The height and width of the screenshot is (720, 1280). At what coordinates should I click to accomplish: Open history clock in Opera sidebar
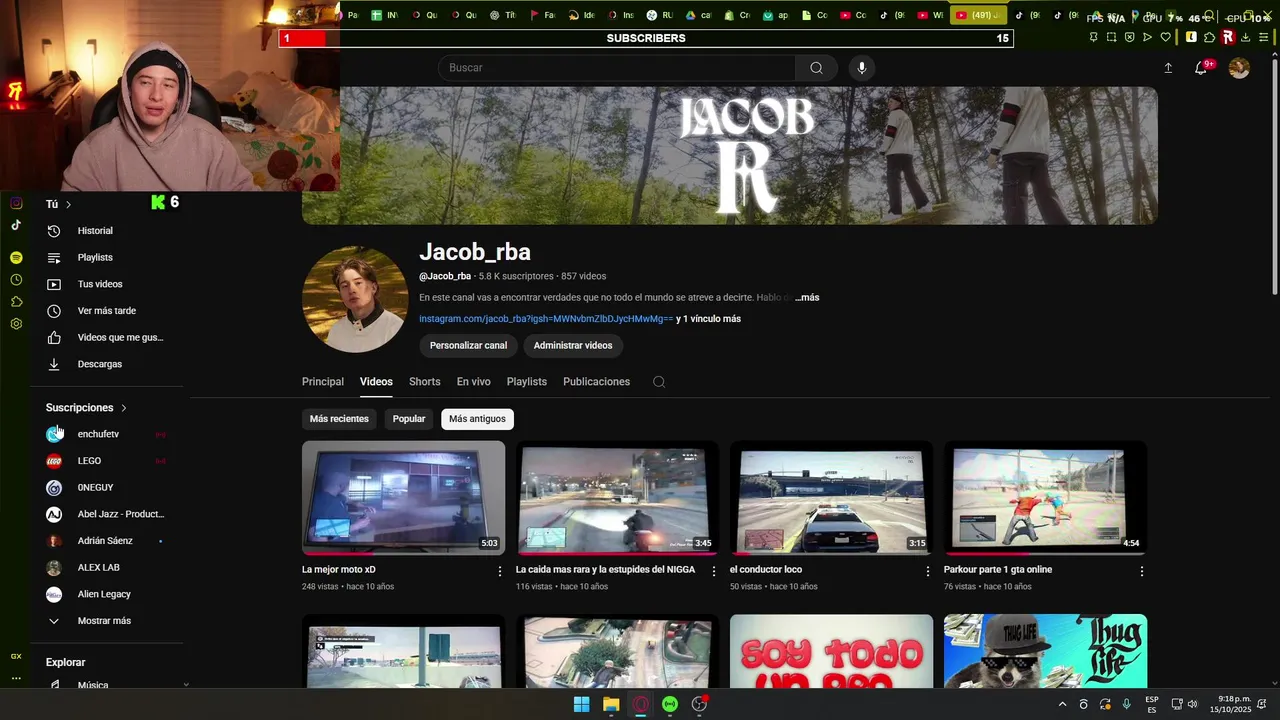tap(16, 280)
